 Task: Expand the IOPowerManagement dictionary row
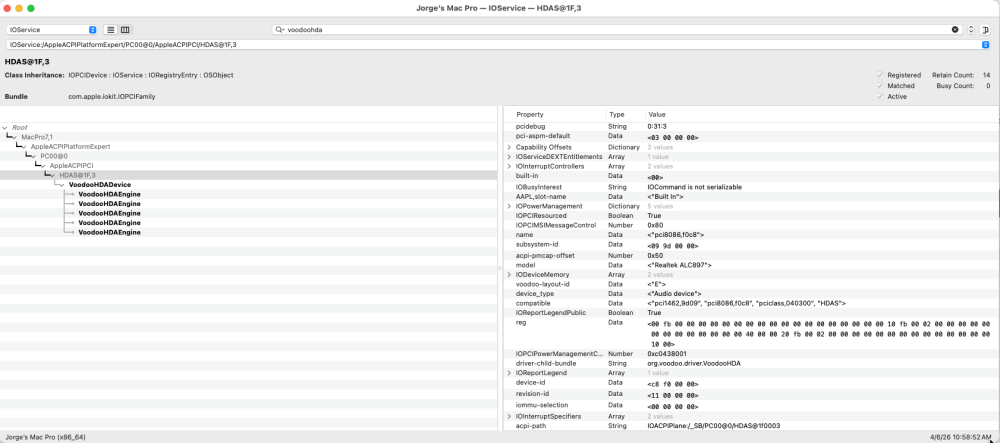(x=509, y=207)
